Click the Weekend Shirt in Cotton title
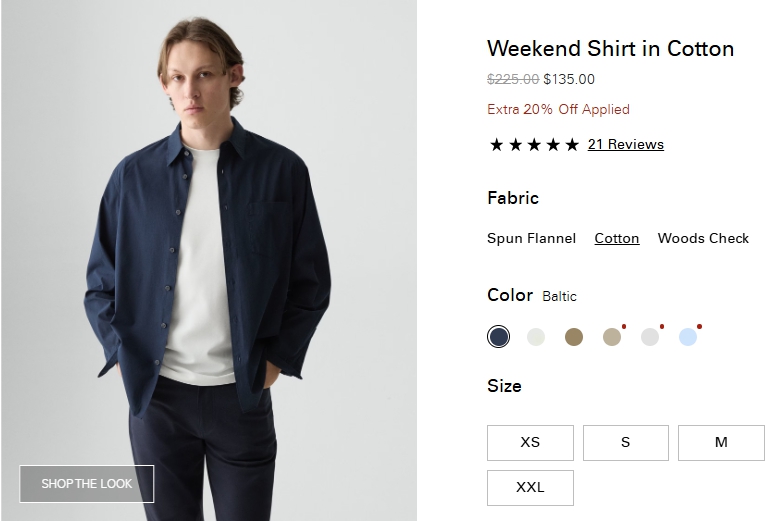The width and height of the screenshot is (766, 521). tap(610, 49)
